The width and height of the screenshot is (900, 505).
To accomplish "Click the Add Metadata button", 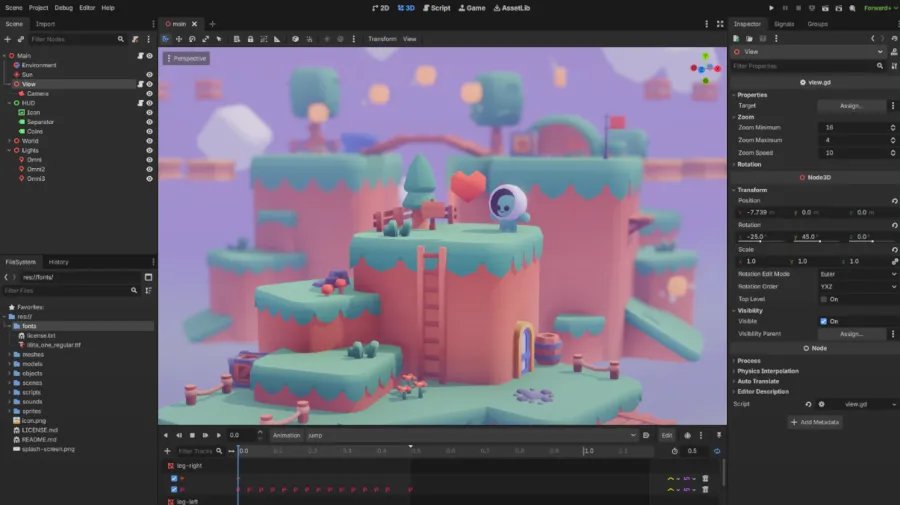I will point(814,422).
